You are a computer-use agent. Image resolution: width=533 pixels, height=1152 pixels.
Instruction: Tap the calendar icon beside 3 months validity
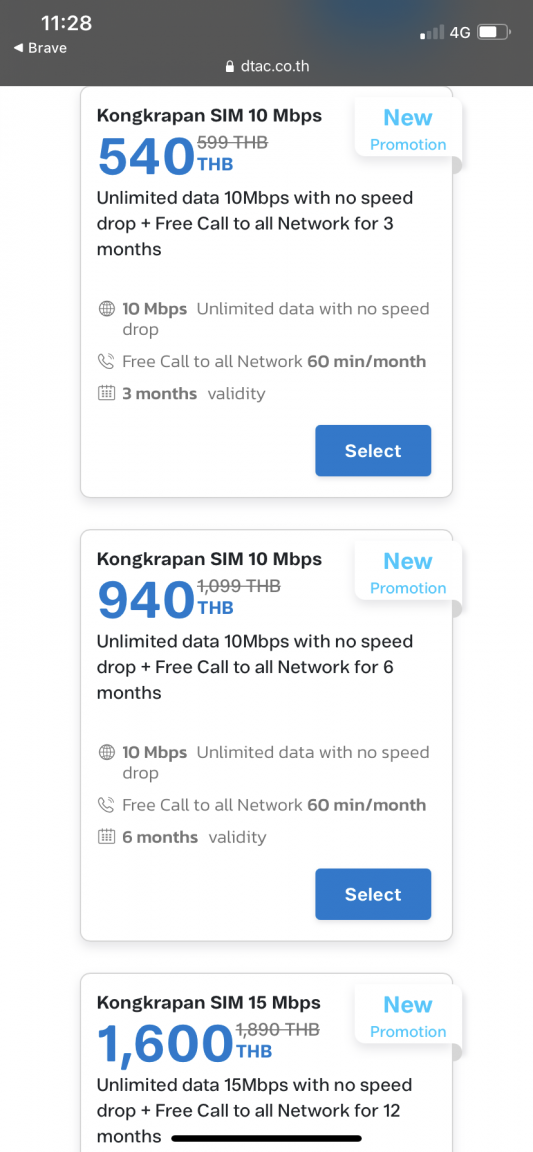click(x=107, y=394)
